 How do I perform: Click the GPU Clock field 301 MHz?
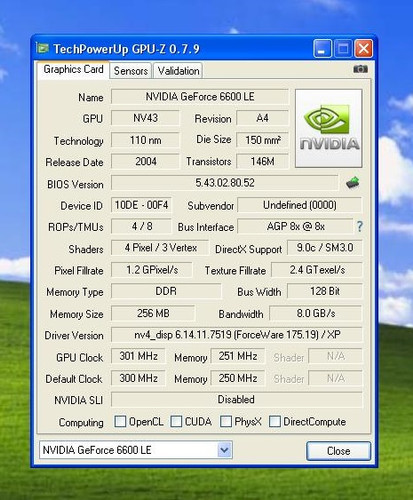pyautogui.click(x=138, y=356)
